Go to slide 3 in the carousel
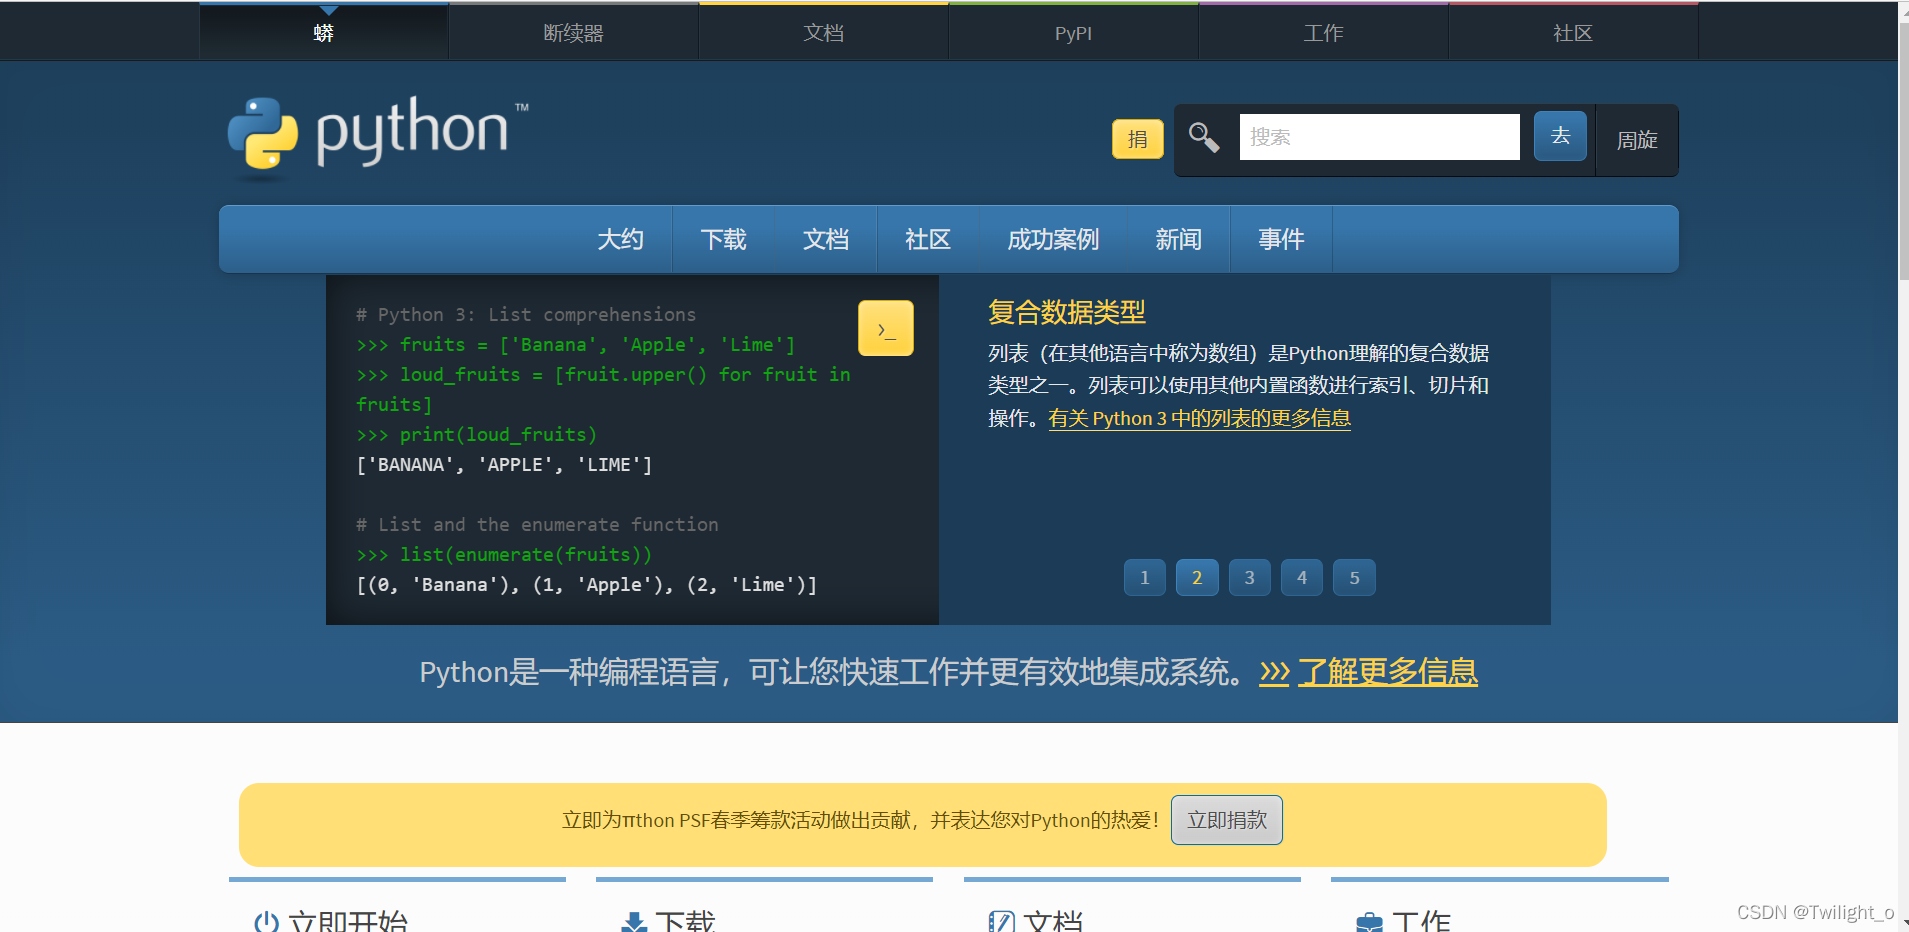1909x932 pixels. click(x=1250, y=577)
